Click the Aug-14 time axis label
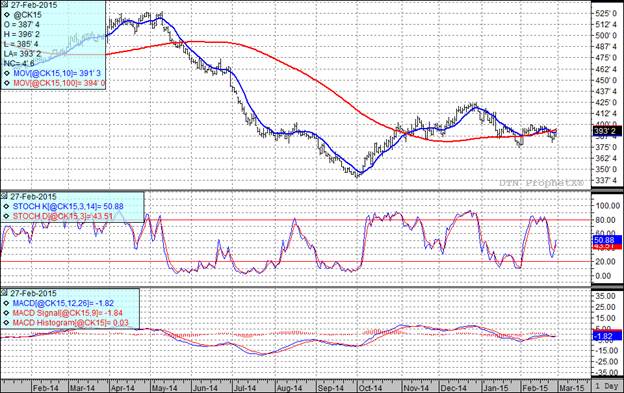The height and width of the screenshot is (393, 624). click(289, 387)
